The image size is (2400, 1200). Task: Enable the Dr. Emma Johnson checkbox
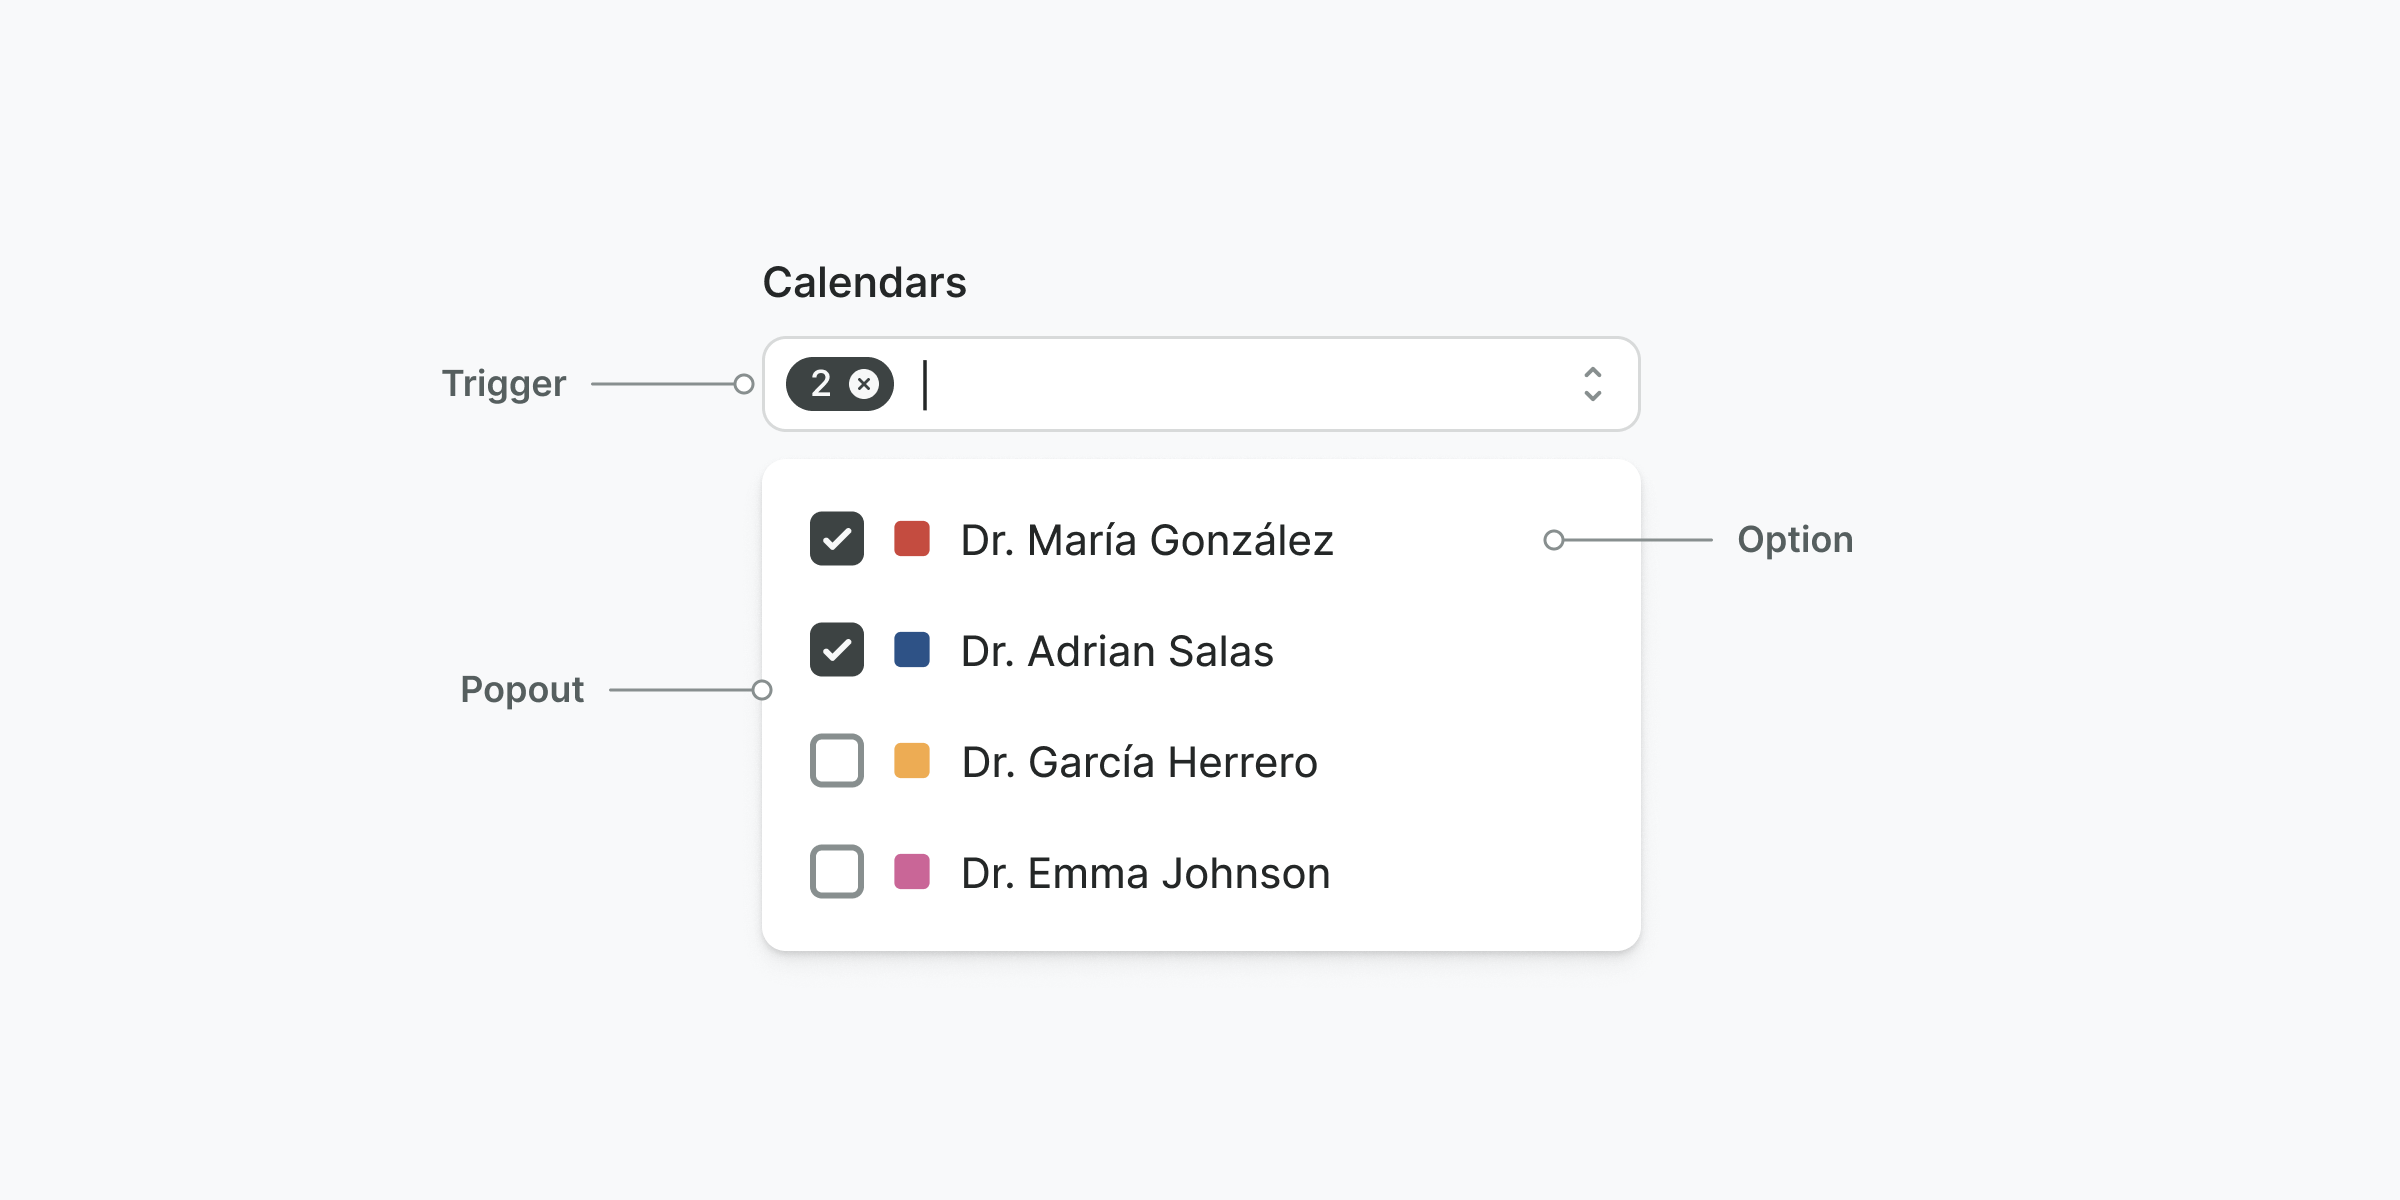coord(837,872)
